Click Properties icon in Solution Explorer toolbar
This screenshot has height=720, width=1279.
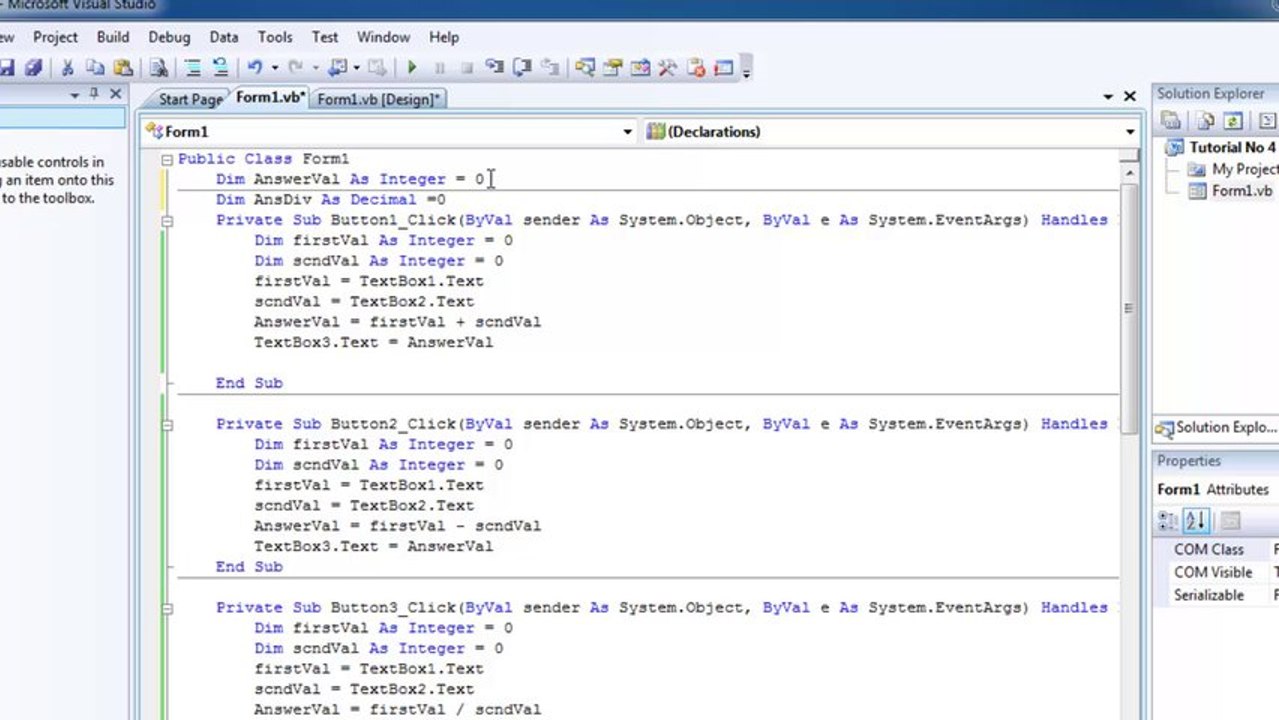pos(1170,121)
